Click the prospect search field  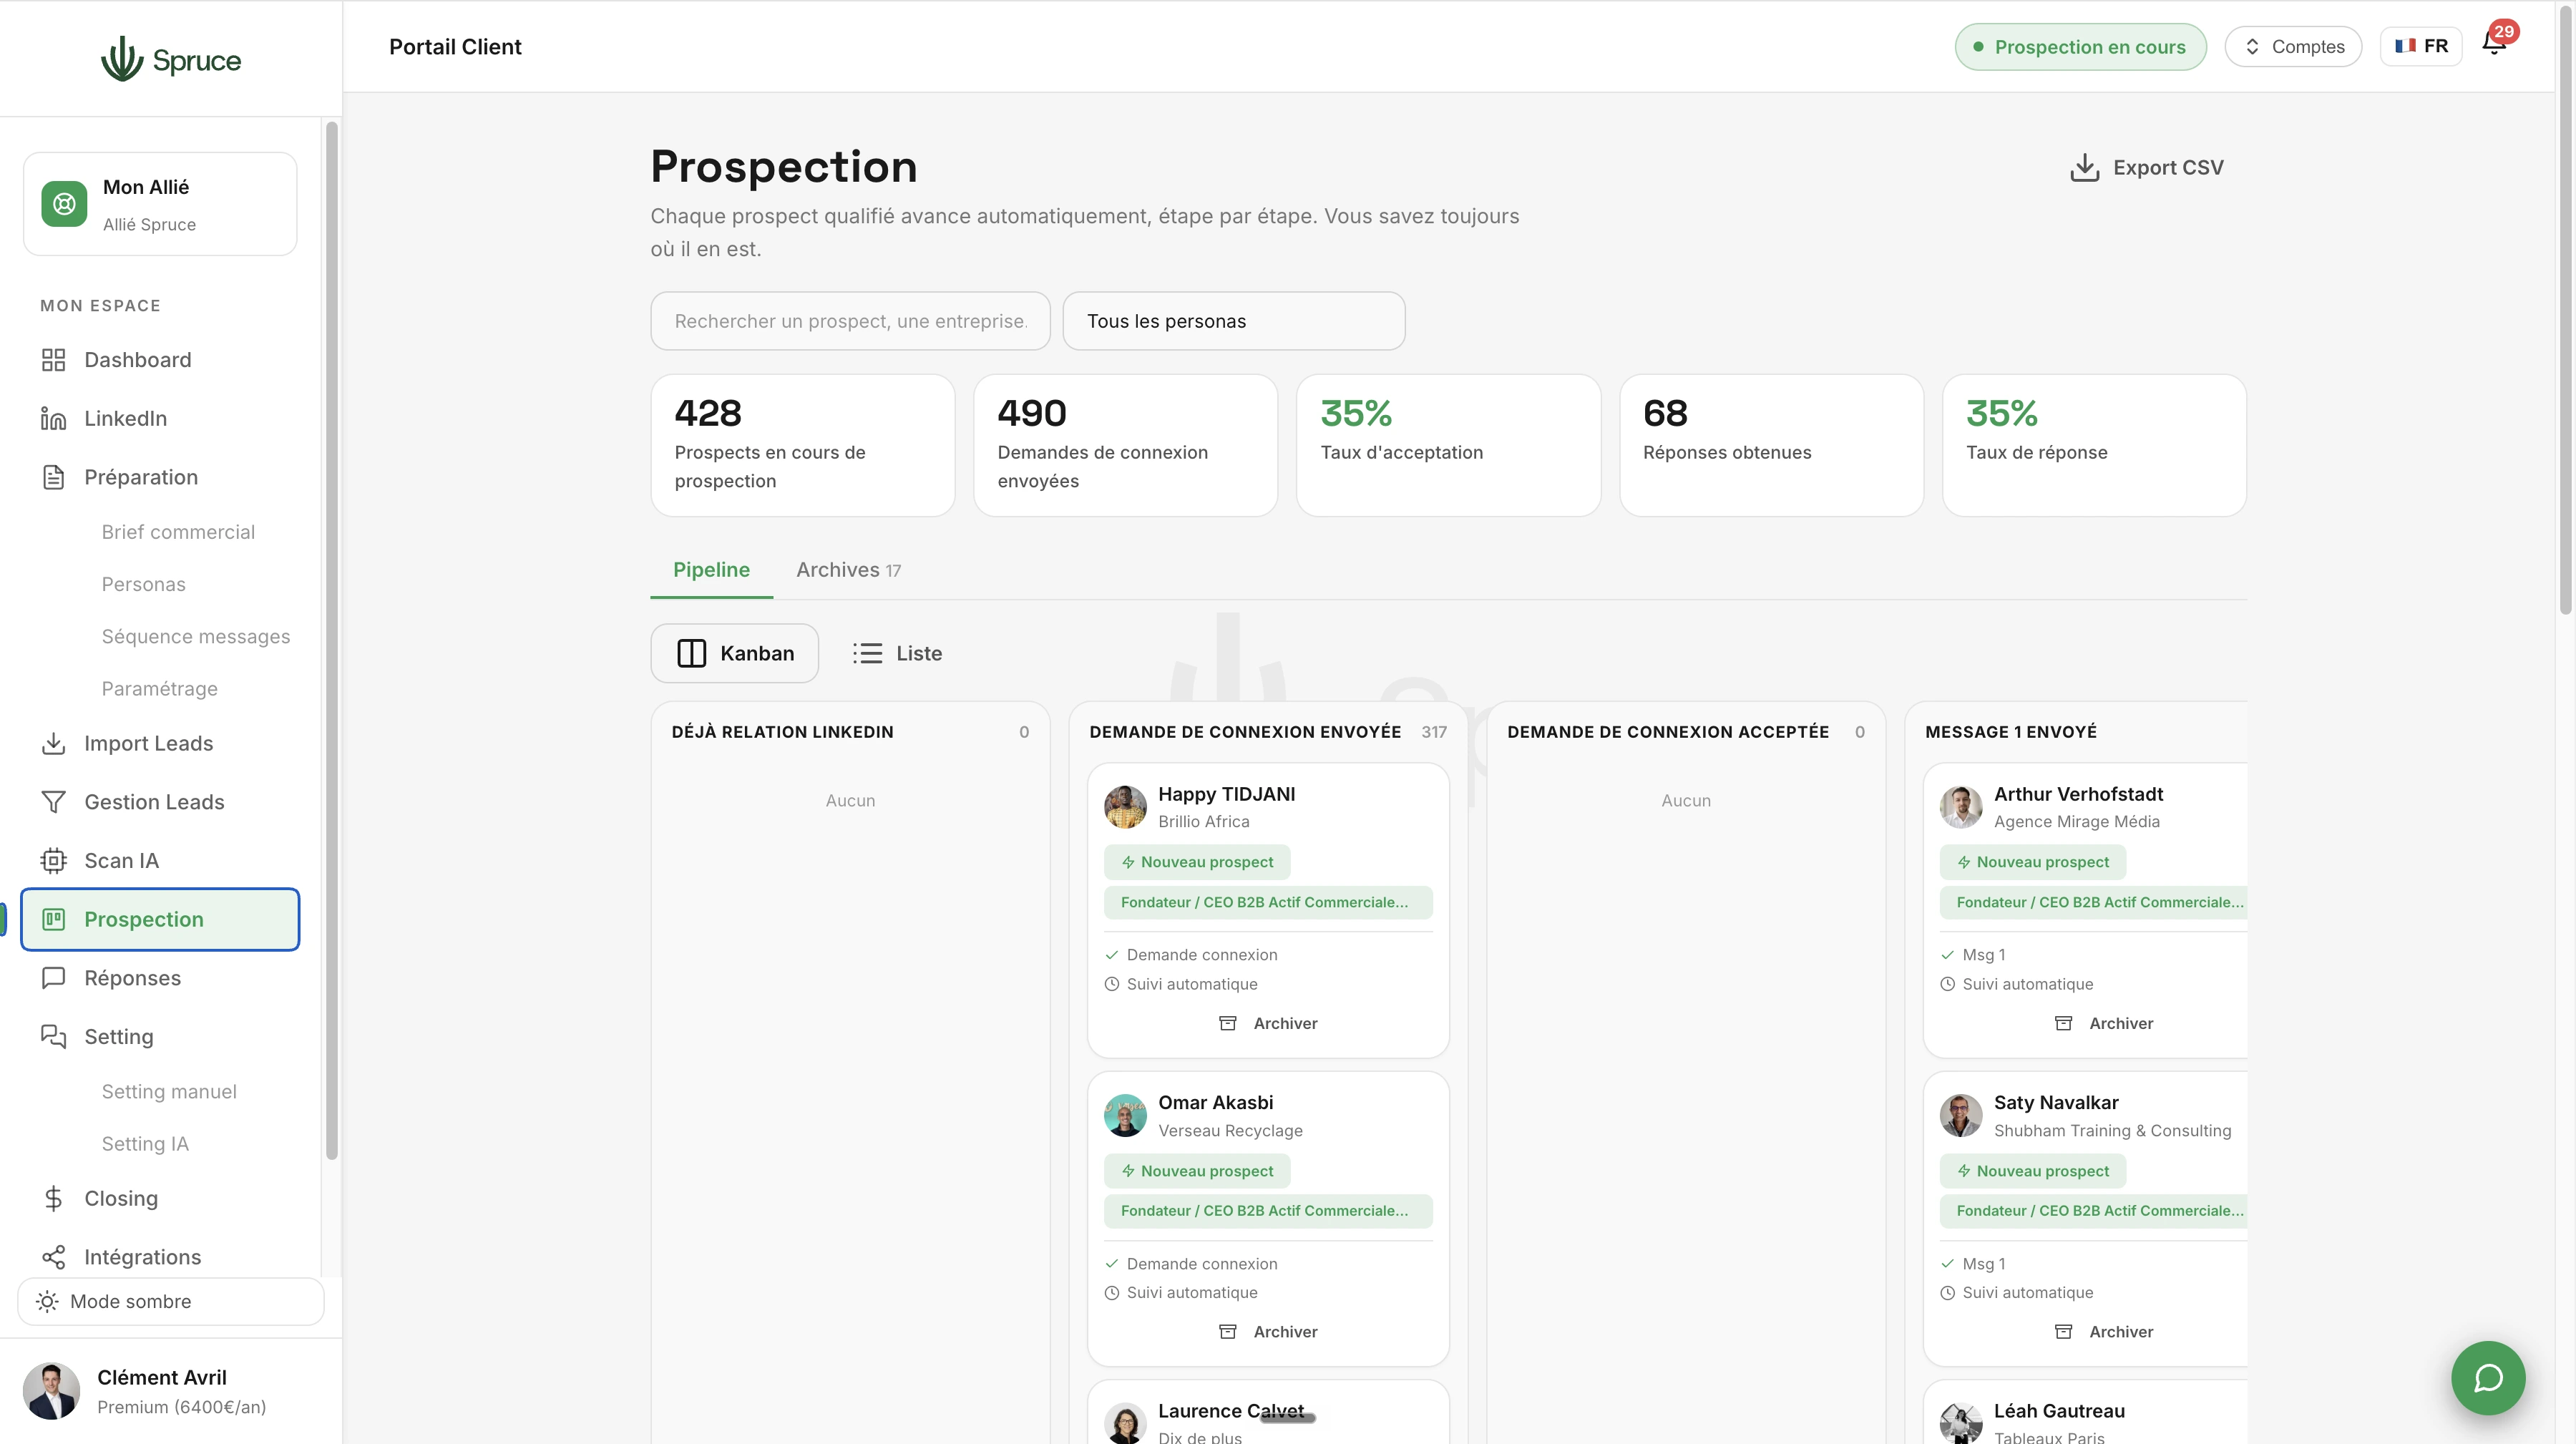(850, 321)
